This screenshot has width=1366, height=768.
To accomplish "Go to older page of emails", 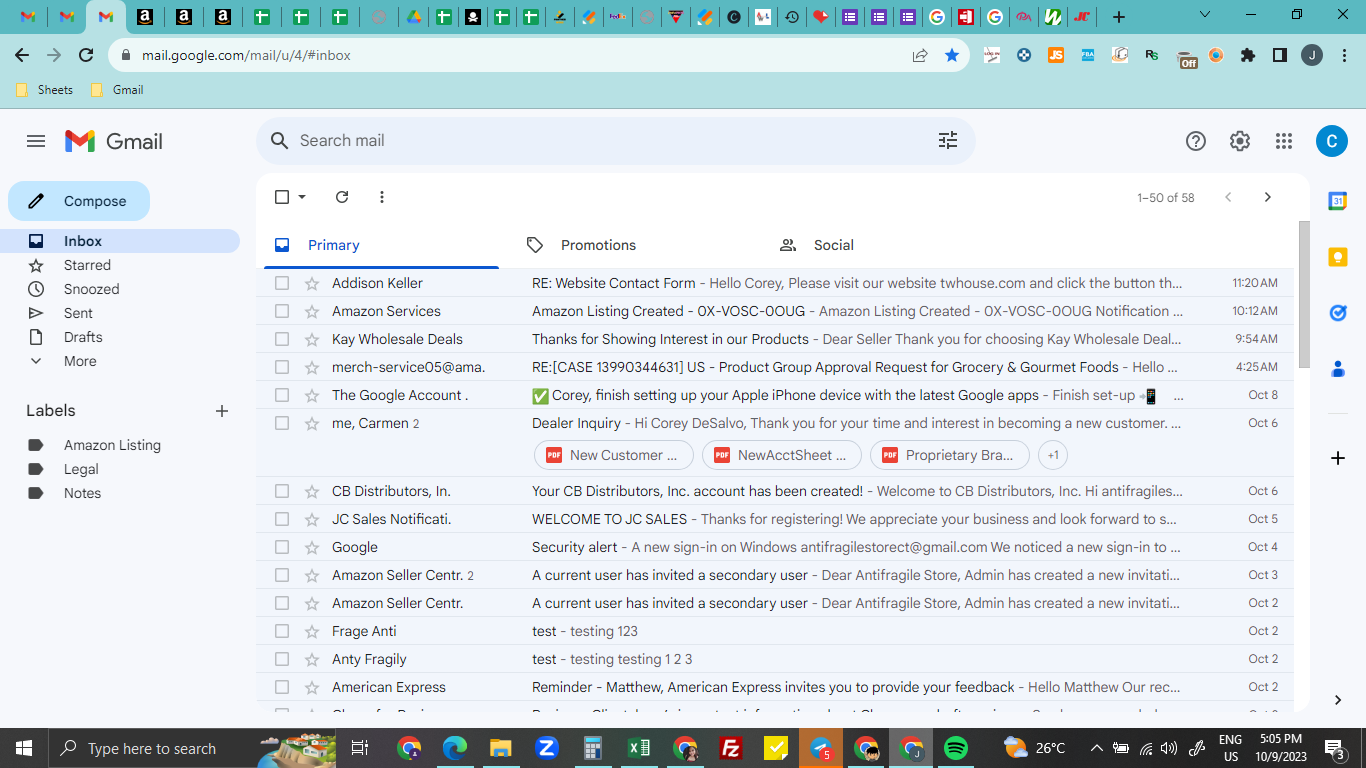I will point(1268,197).
